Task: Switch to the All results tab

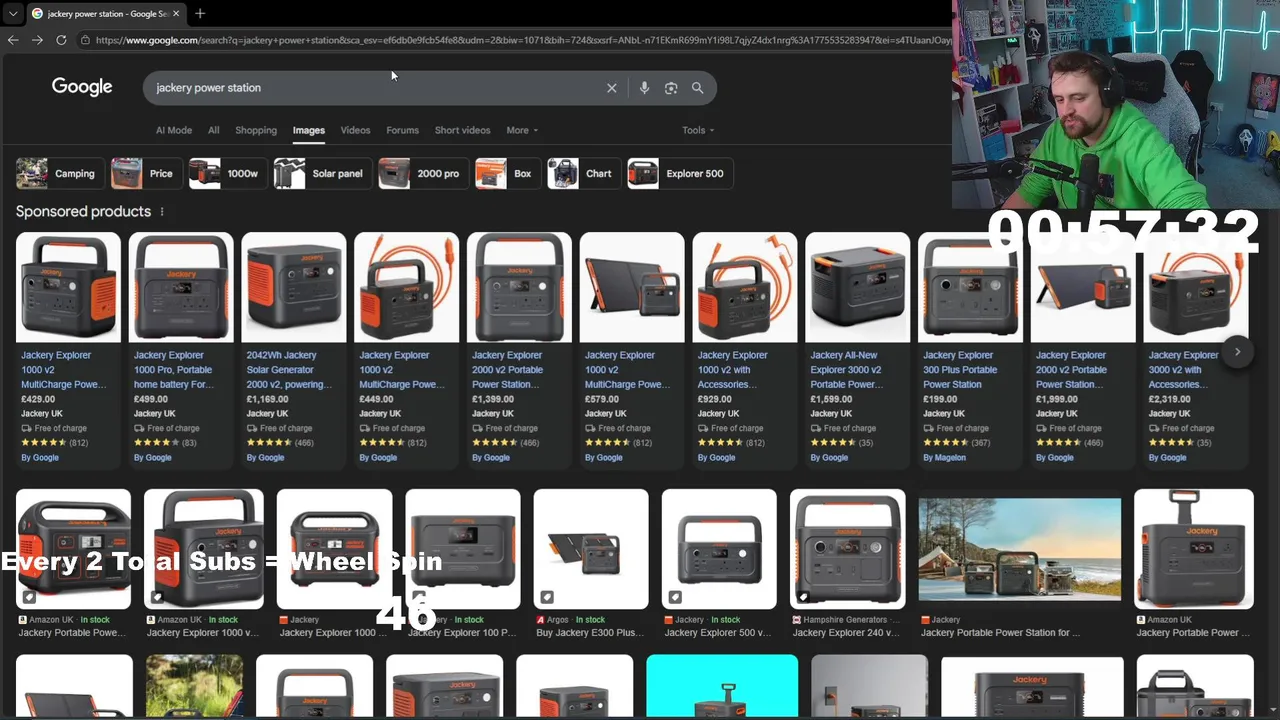Action: point(213,130)
